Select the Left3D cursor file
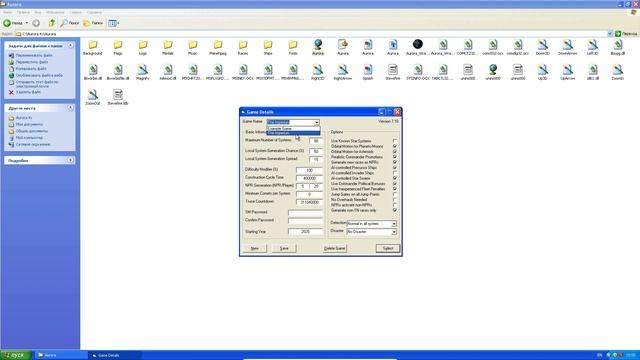640x360 pixels. click(x=593, y=47)
